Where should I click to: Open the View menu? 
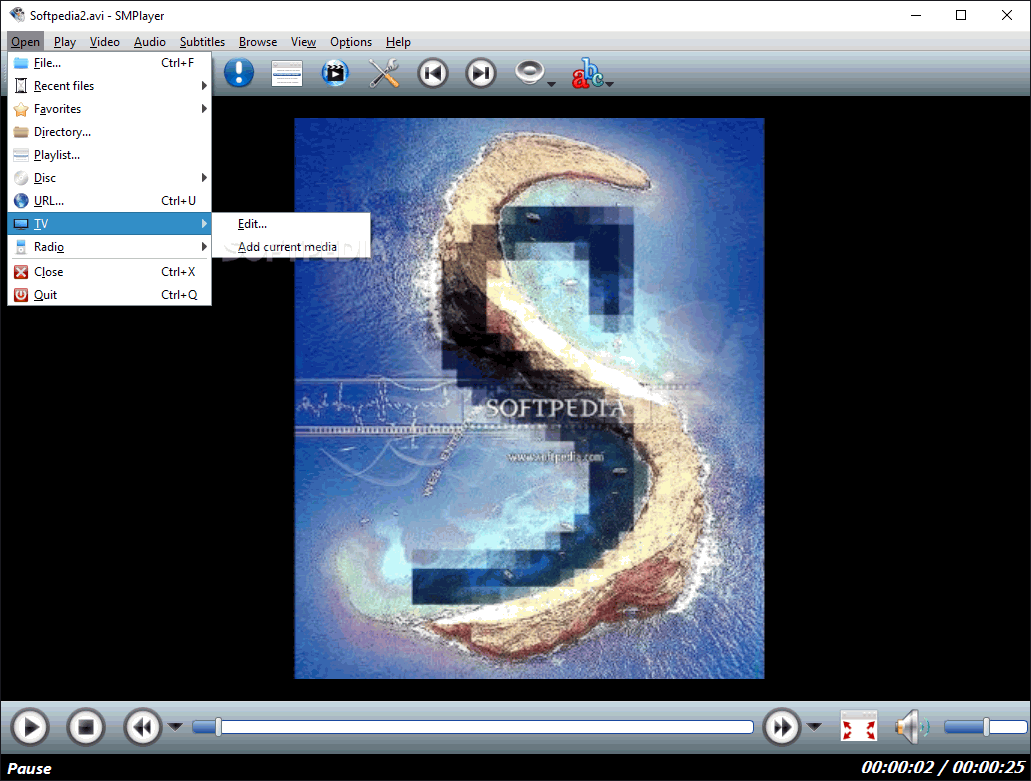(x=303, y=41)
